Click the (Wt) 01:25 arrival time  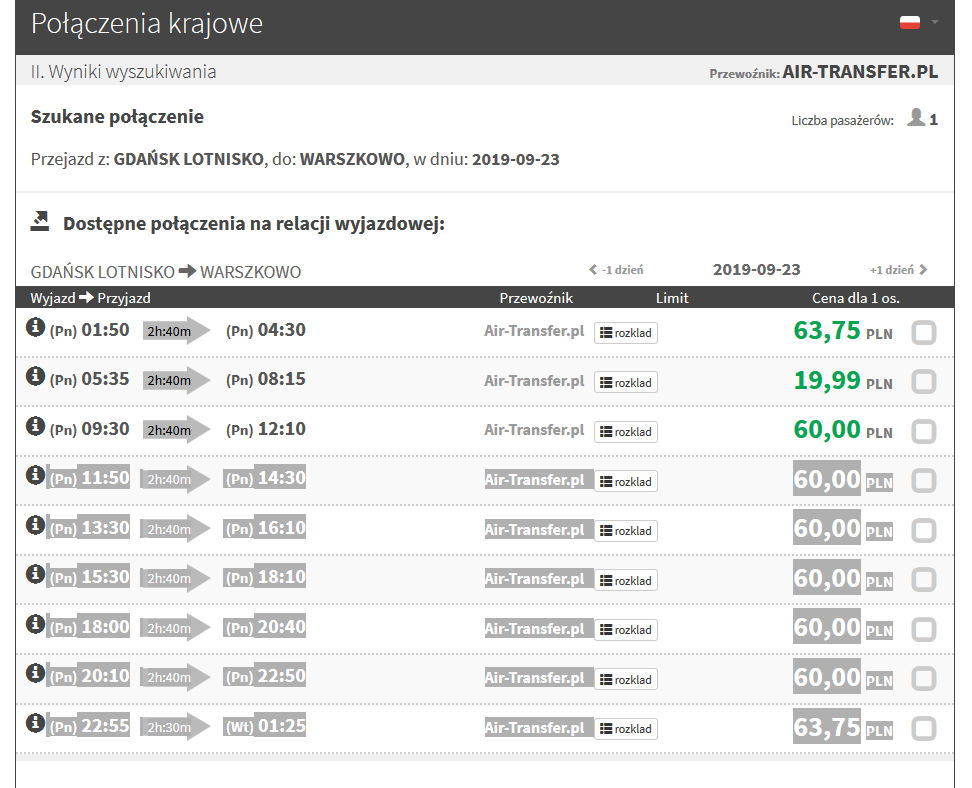tap(265, 725)
